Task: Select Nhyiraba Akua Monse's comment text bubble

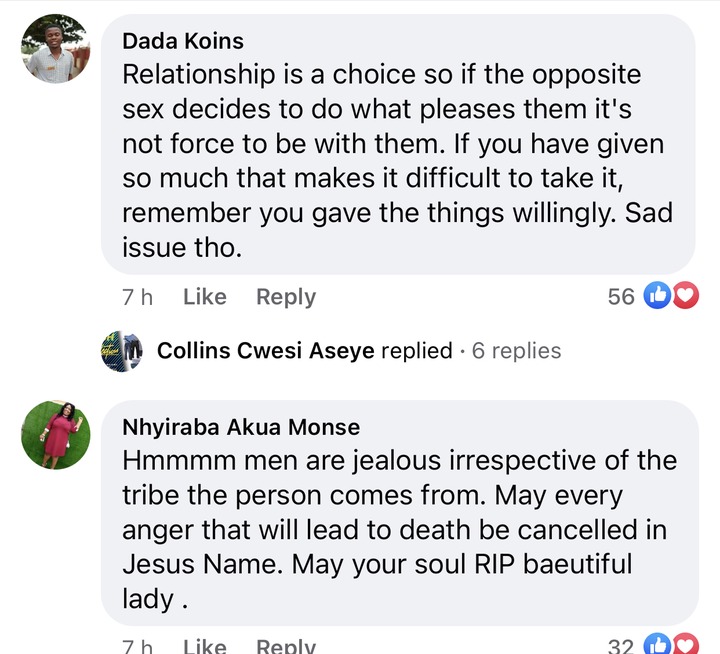Action: pos(399,513)
